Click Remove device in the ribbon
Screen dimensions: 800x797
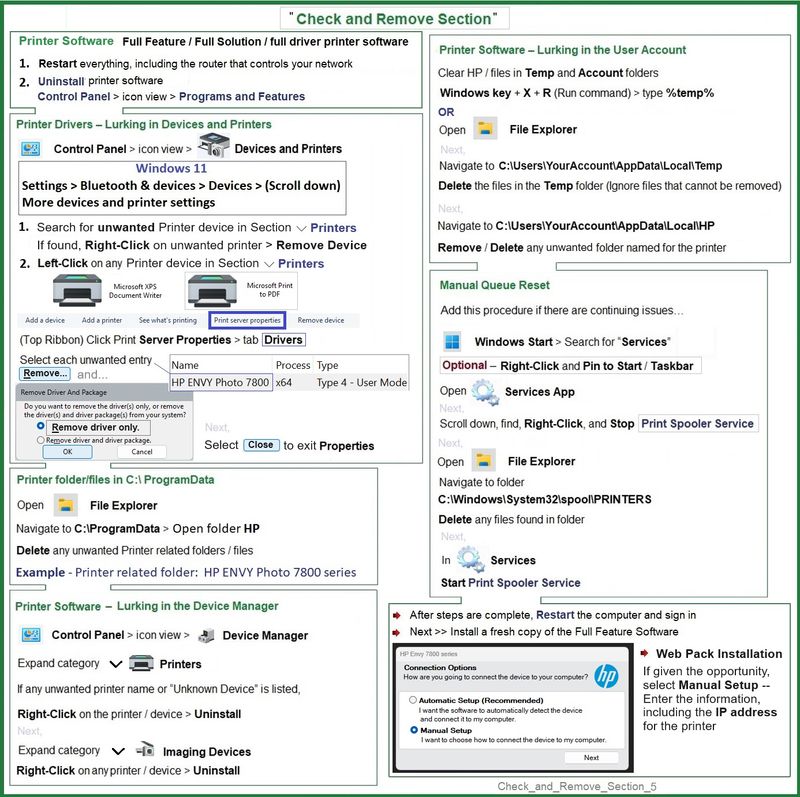point(320,320)
